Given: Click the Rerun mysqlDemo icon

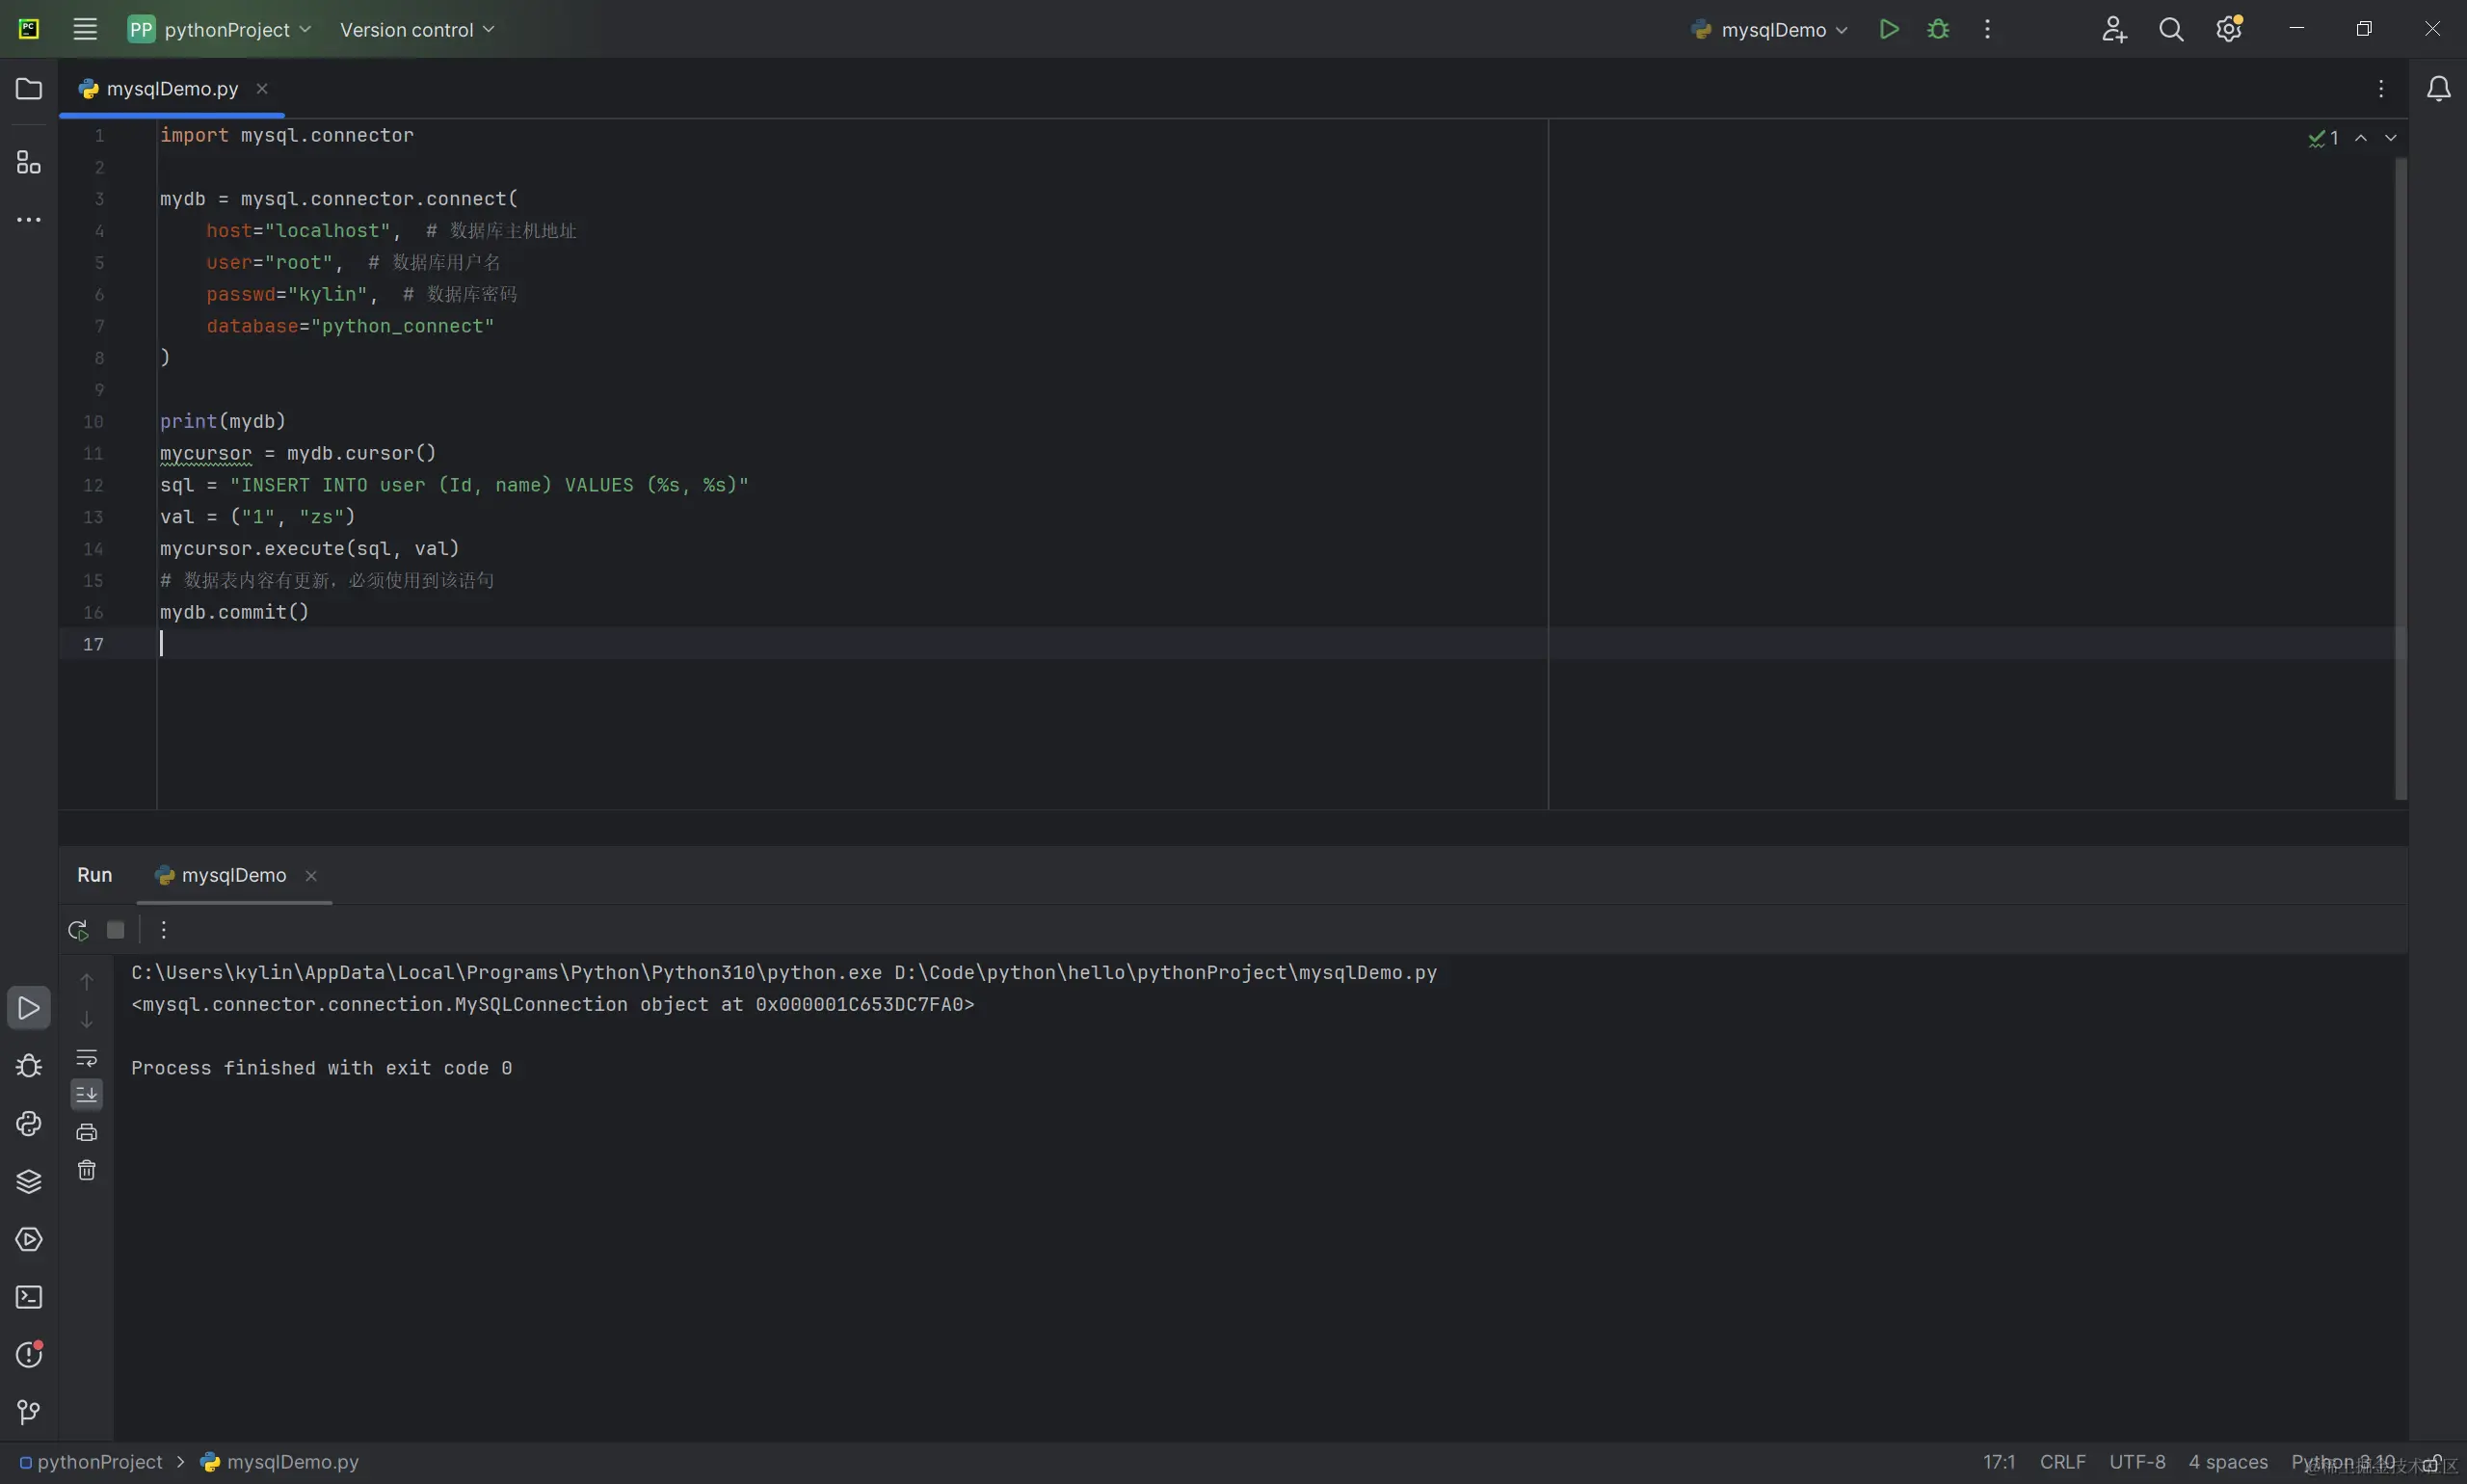Looking at the screenshot, I should pos(78,930).
